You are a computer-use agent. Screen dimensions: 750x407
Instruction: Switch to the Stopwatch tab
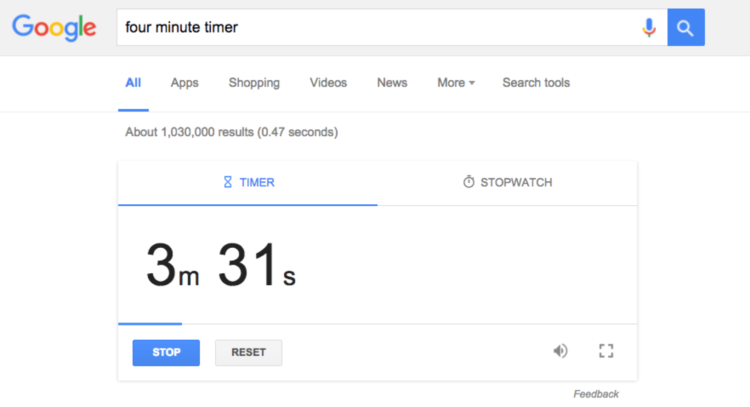tap(507, 183)
